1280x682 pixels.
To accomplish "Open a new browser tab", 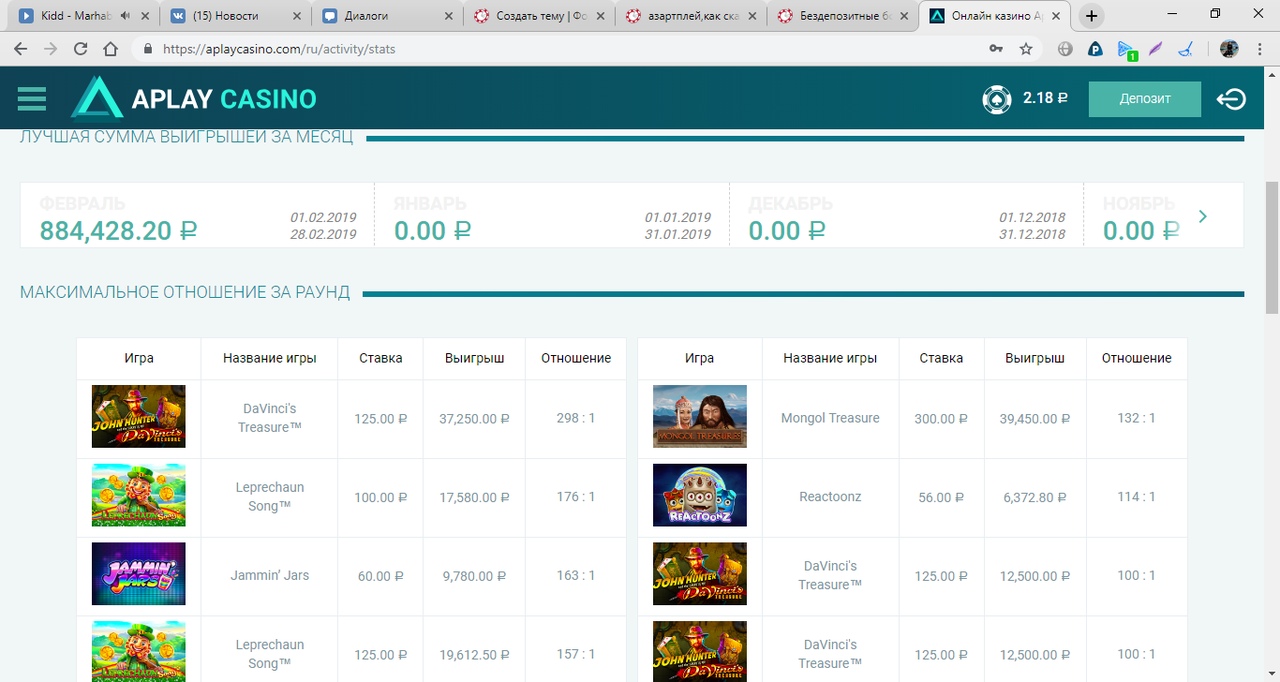I will (x=1091, y=16).
